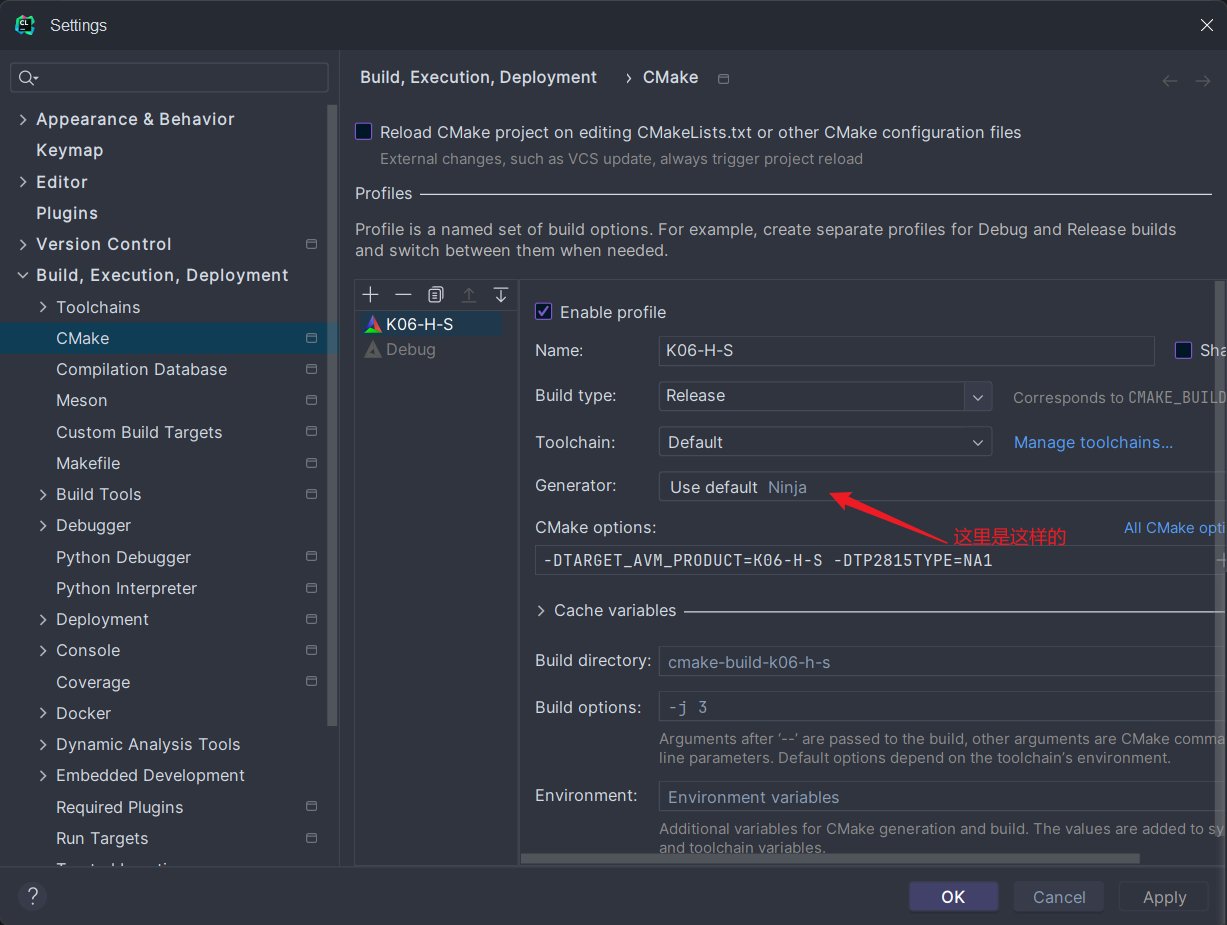
Task: Move the selected profile down
Action: point(500,294)
